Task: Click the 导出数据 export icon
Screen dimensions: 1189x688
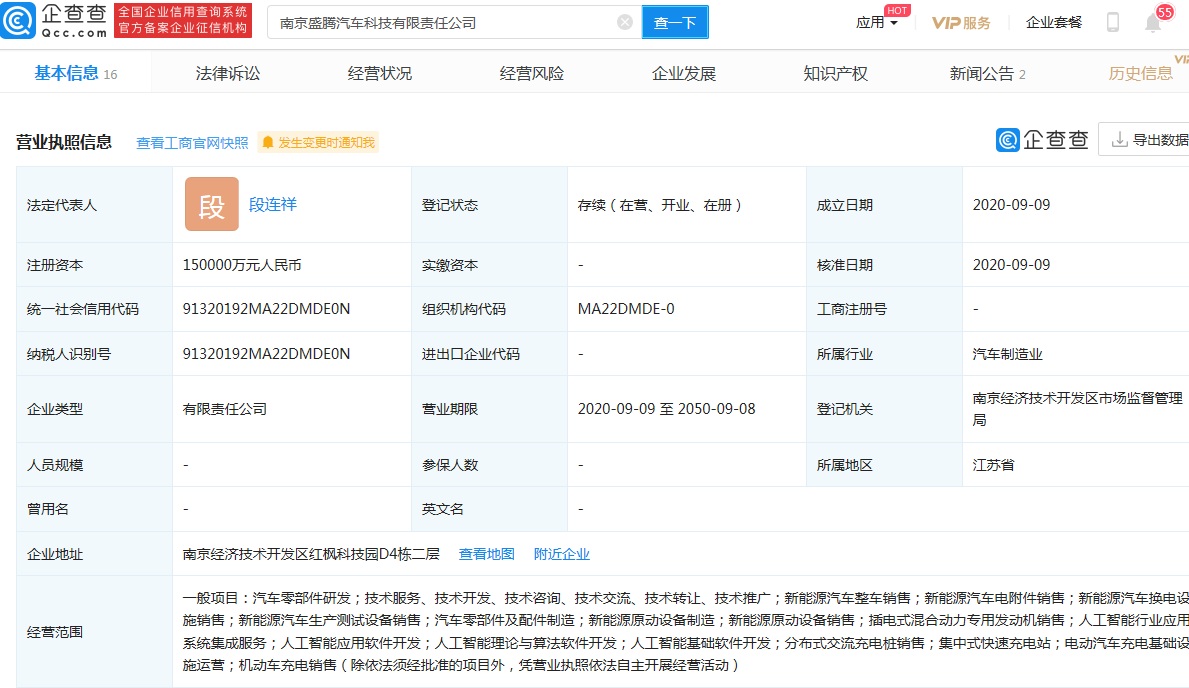Action: [x=1121, y=140]
